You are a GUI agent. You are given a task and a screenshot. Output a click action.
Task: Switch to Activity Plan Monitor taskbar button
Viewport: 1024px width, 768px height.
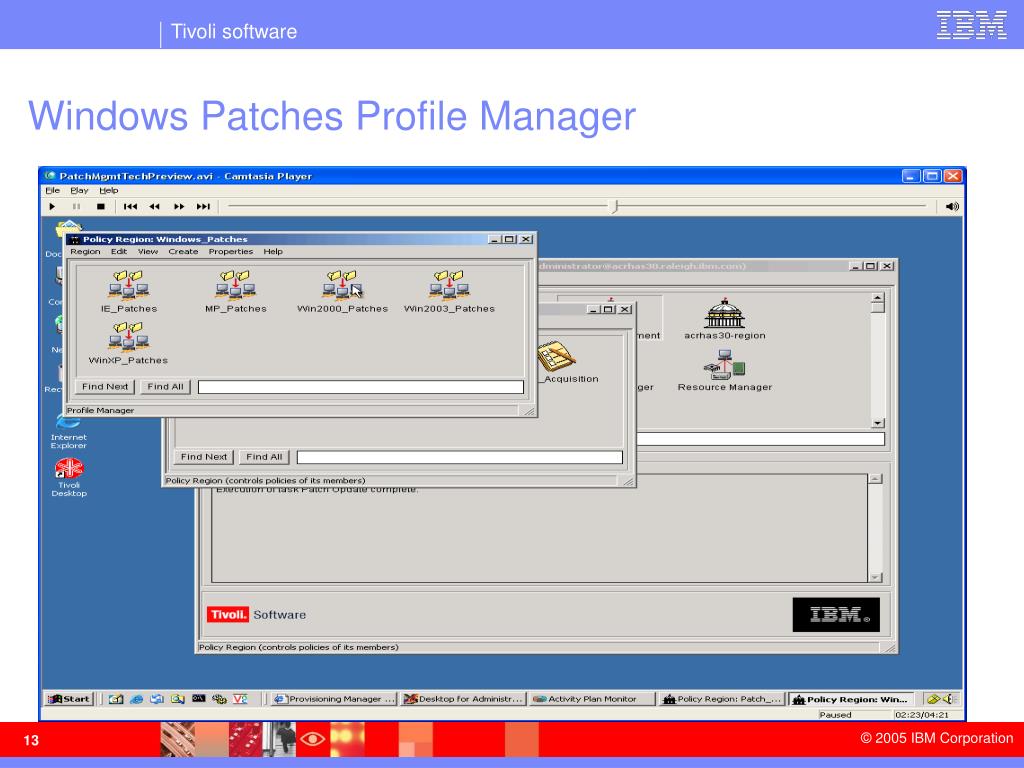pos(592,699)
